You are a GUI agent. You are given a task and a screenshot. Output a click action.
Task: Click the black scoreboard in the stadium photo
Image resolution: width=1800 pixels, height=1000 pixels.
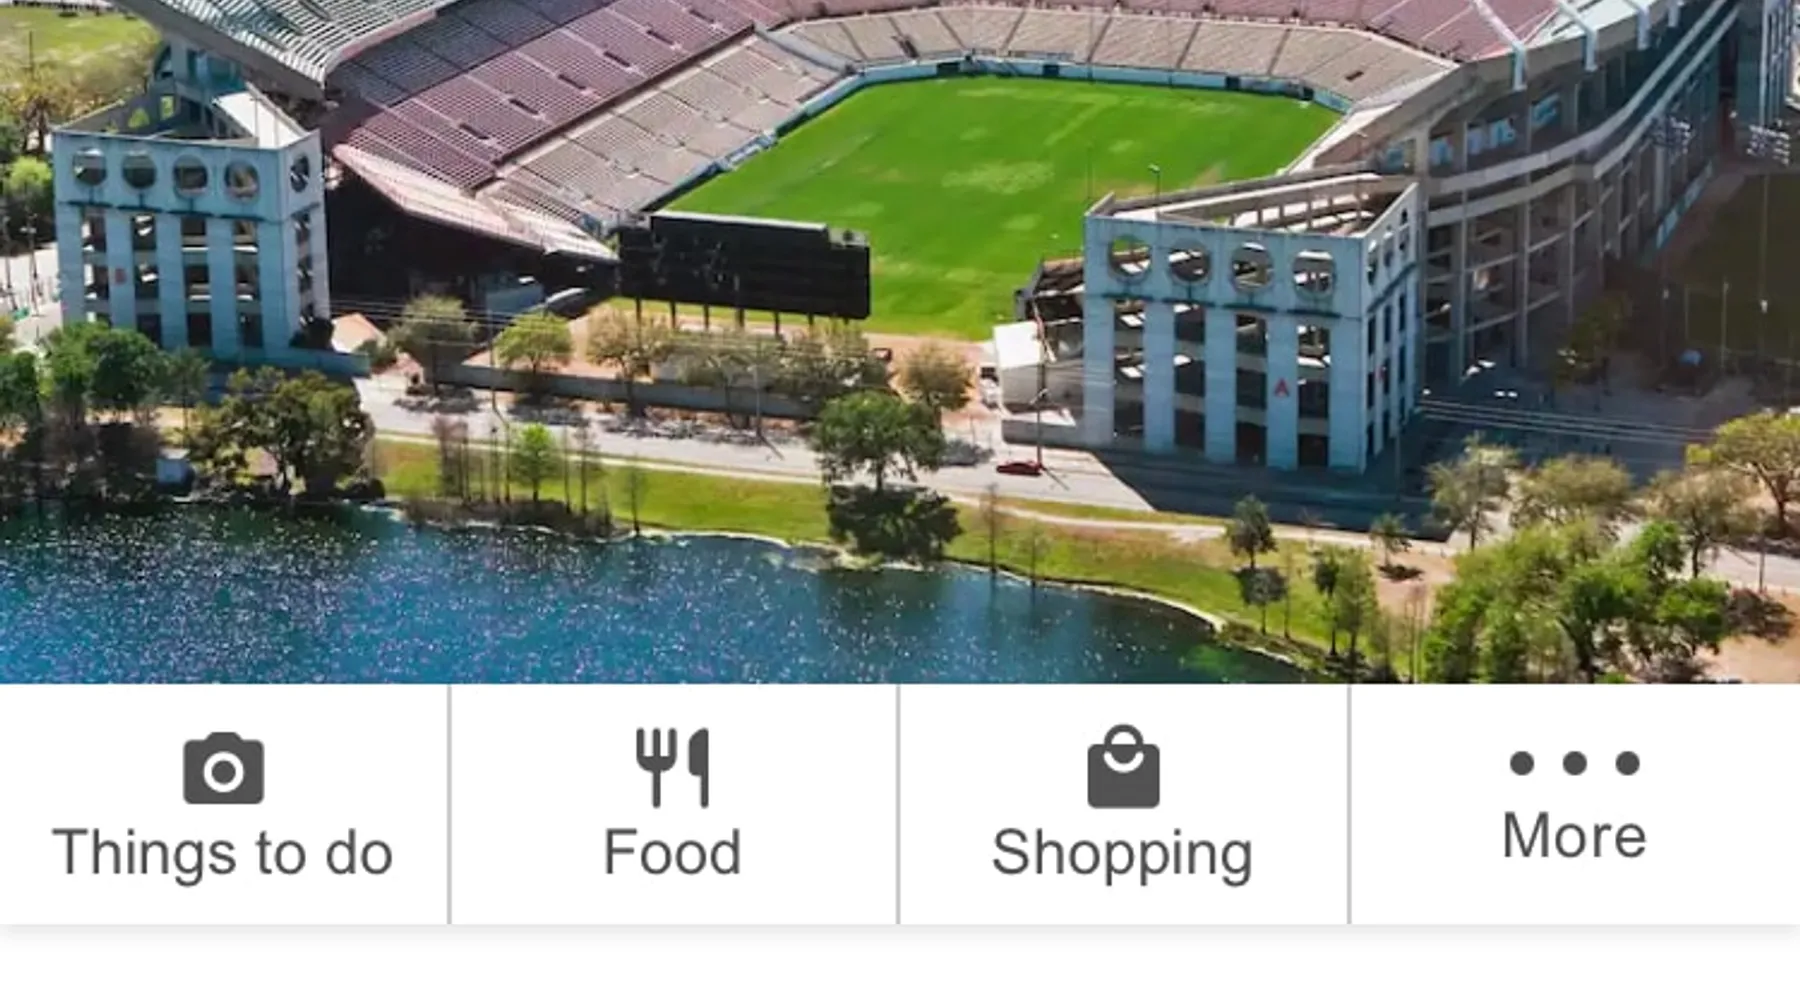click(743, 267)
